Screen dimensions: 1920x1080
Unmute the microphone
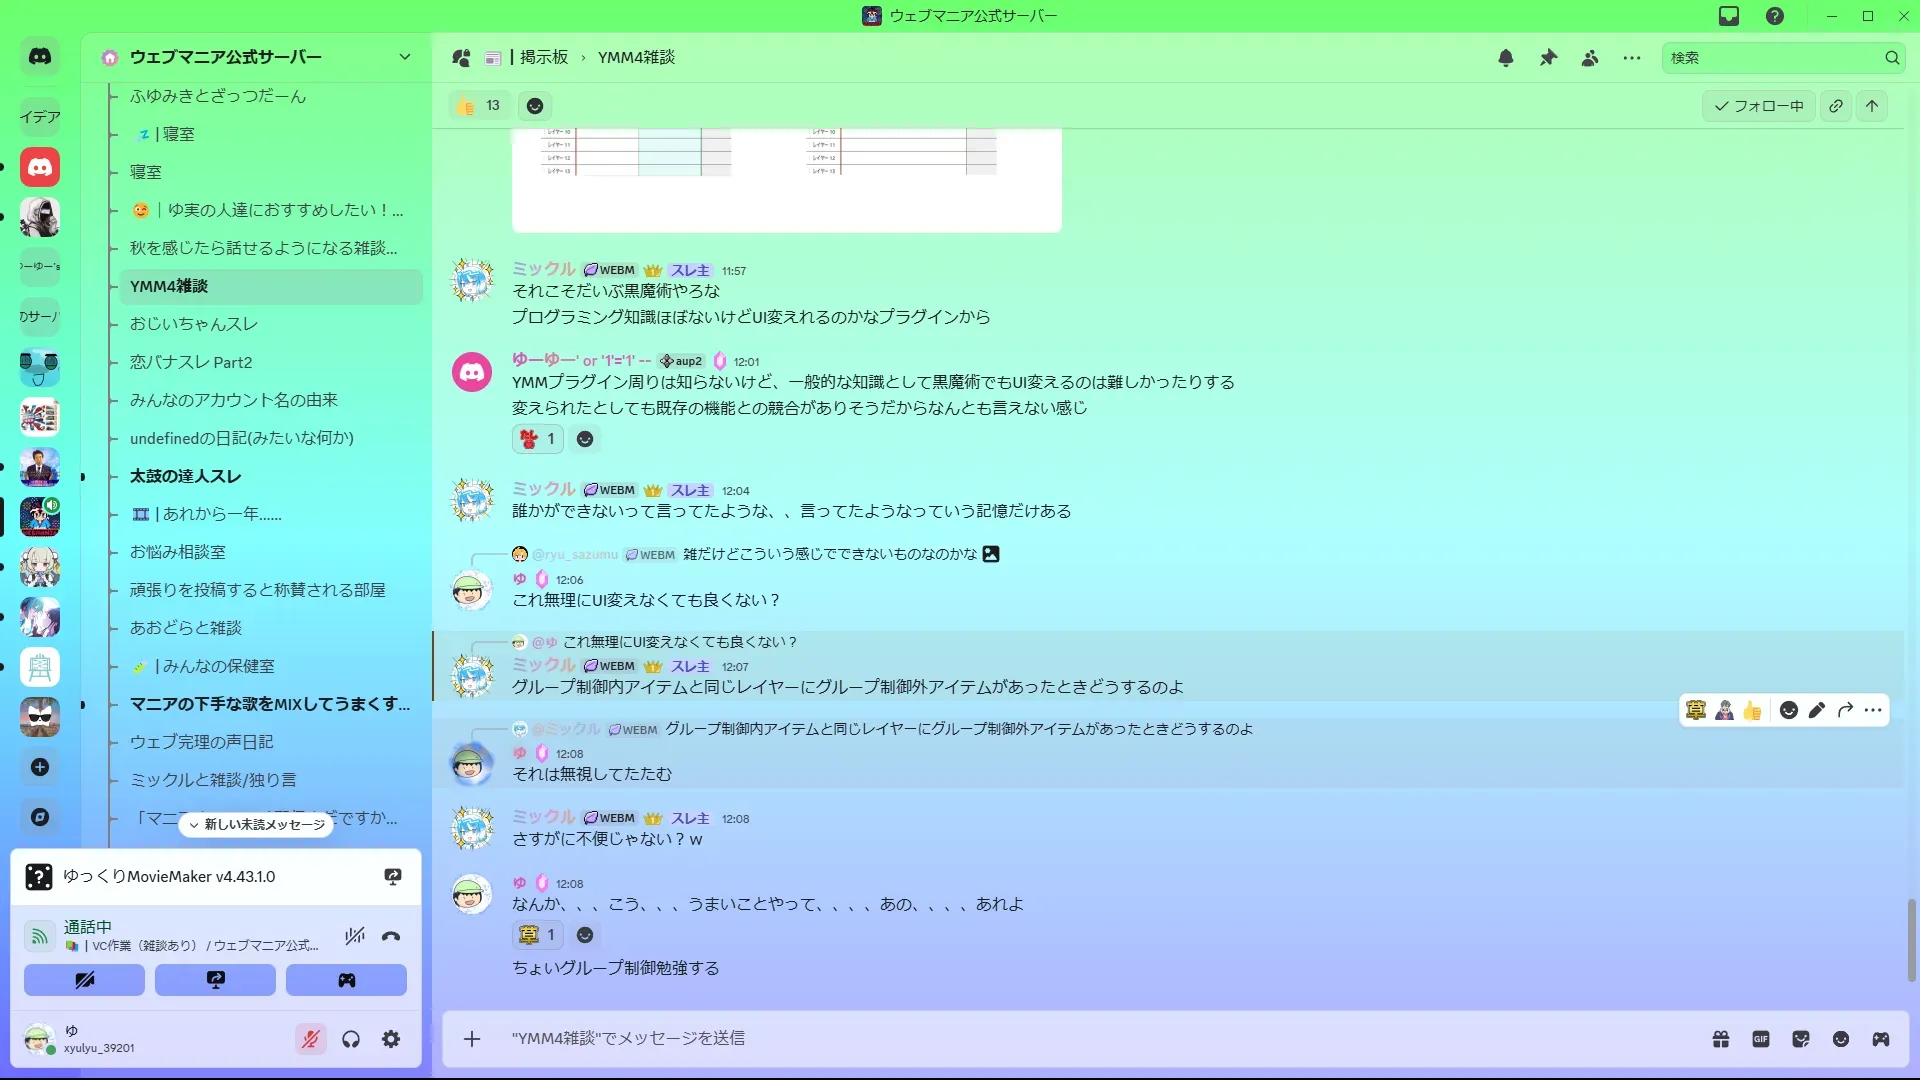coord(311,1039)
